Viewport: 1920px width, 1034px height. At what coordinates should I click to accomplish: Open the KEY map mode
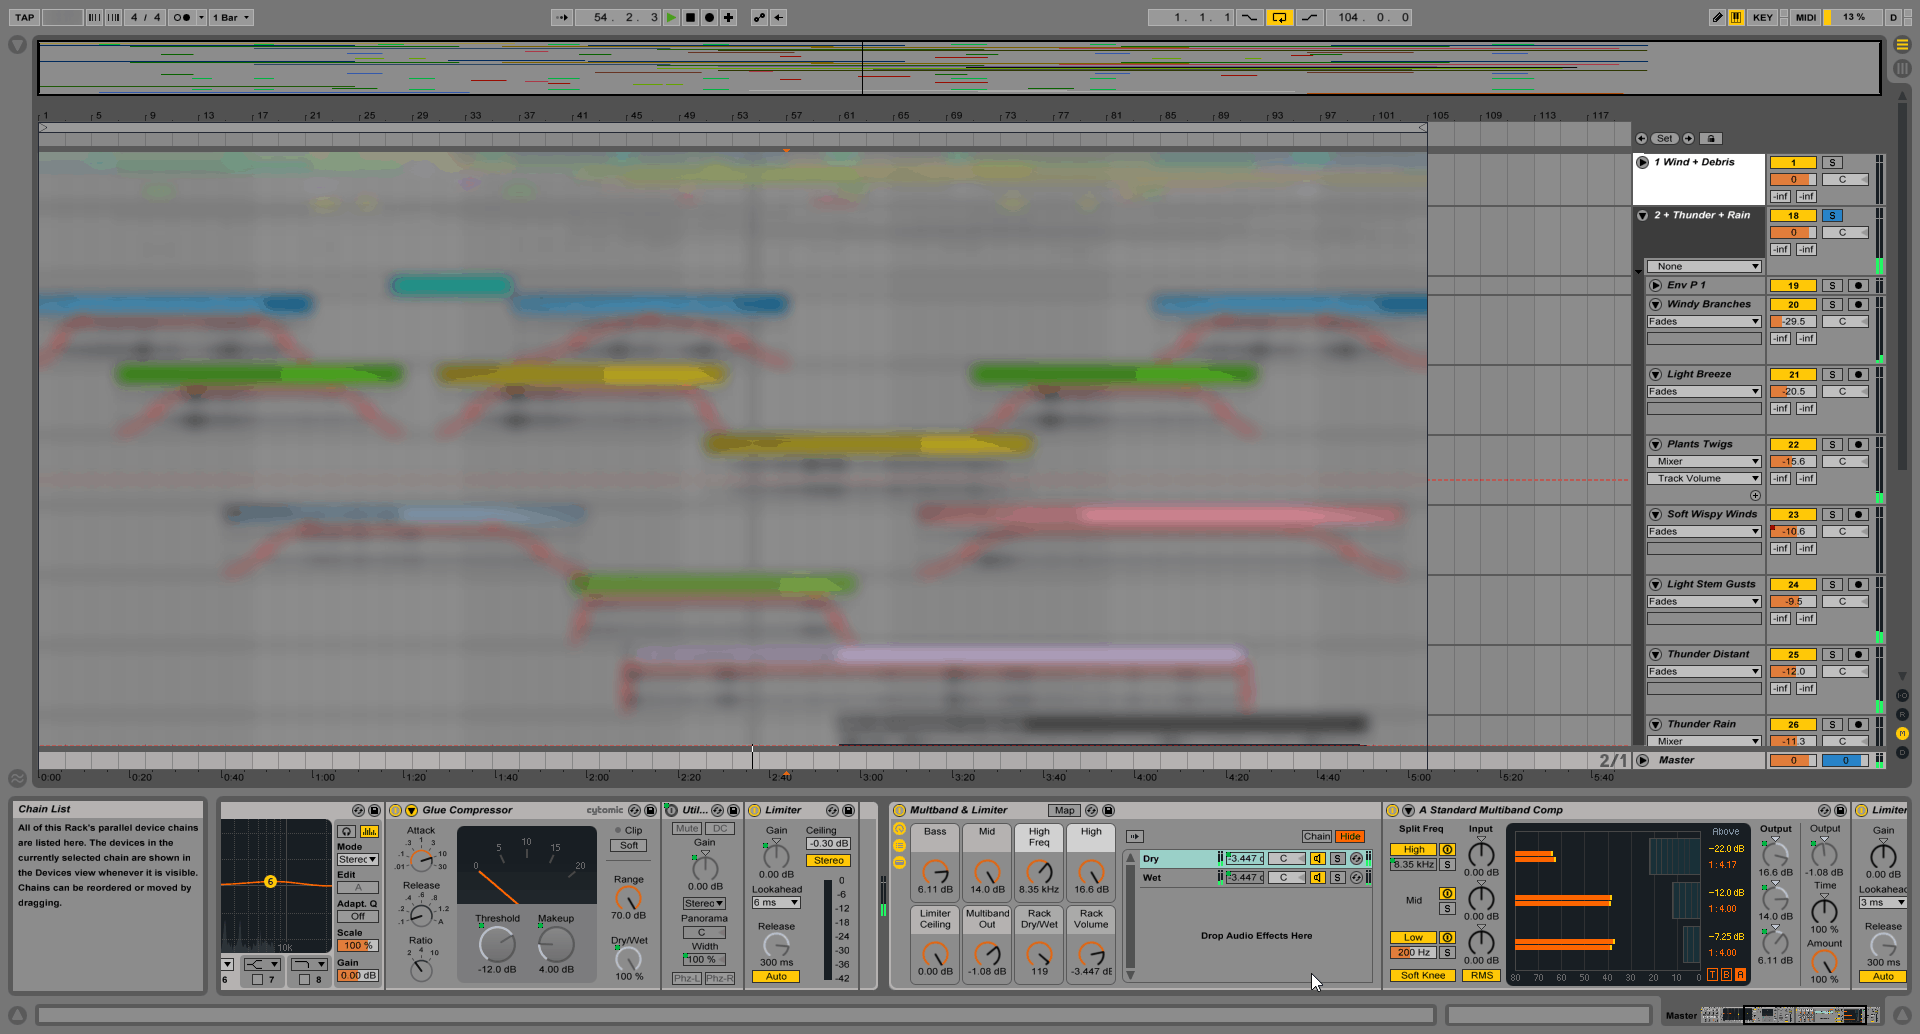[1762, 17]
